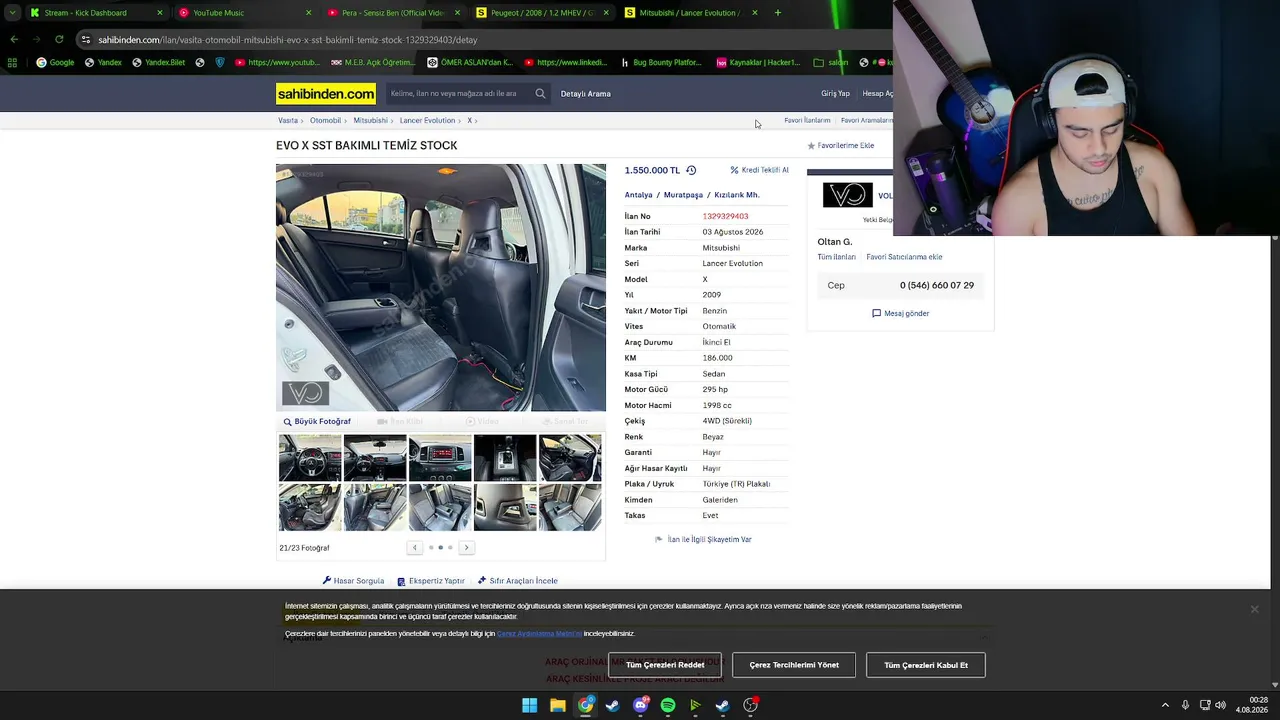The height and width of the screenshot is (720, 1280).
Task: Click the address bar URL field
Action: [480, 40]
